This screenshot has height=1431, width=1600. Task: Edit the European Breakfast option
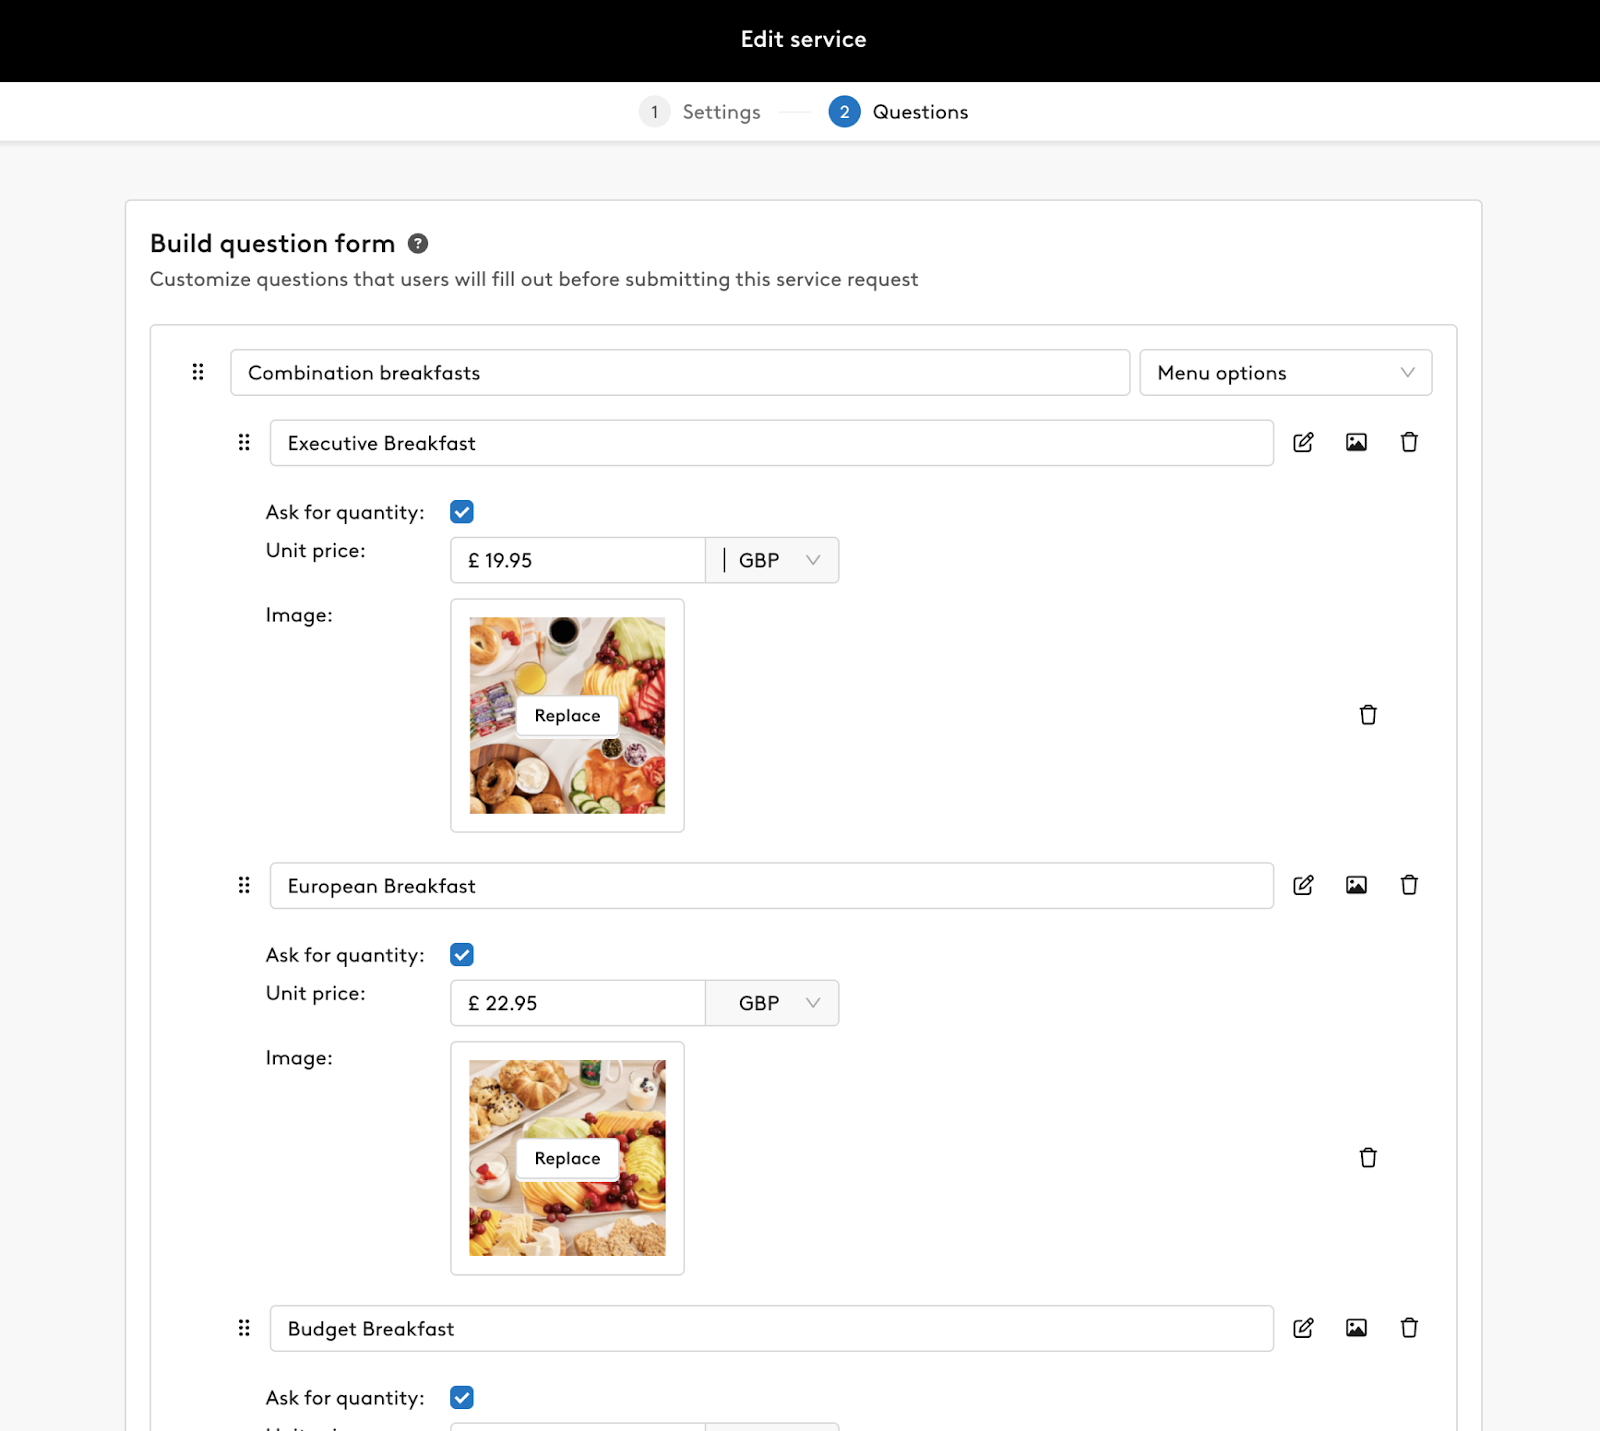pyautogui.click(x=1303, y=885)
